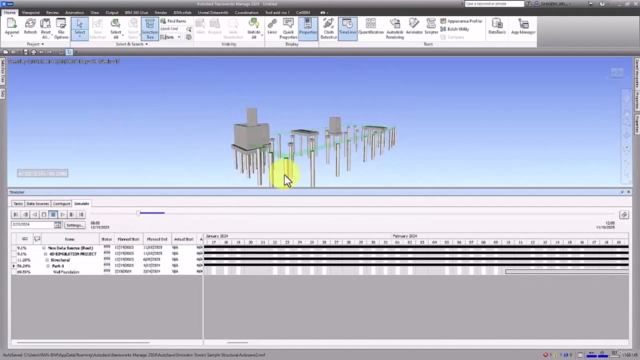Image resolution: width=640 pixels, height=360 pixels.
Task: Switch to the Viewpoint ribbon tab
Action: click(x=31, y=13)
